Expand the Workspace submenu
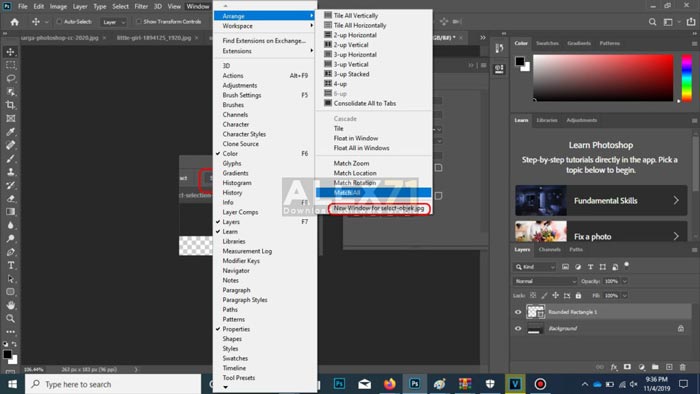Viewport: 700px width, 394px height. (x=265, y=26)
